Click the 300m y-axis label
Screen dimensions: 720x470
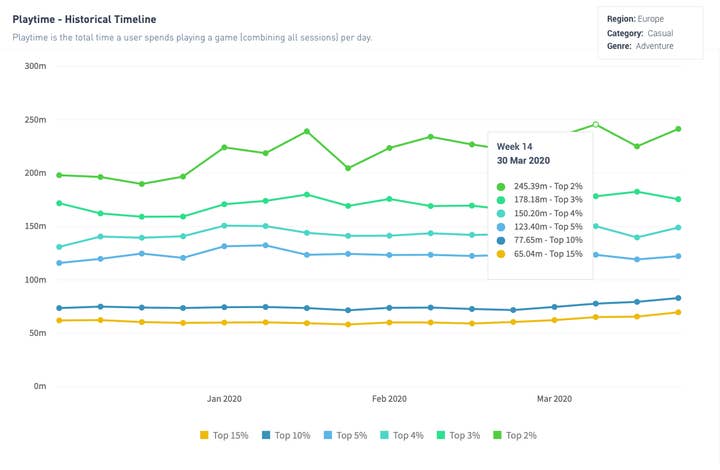[35, 66]
